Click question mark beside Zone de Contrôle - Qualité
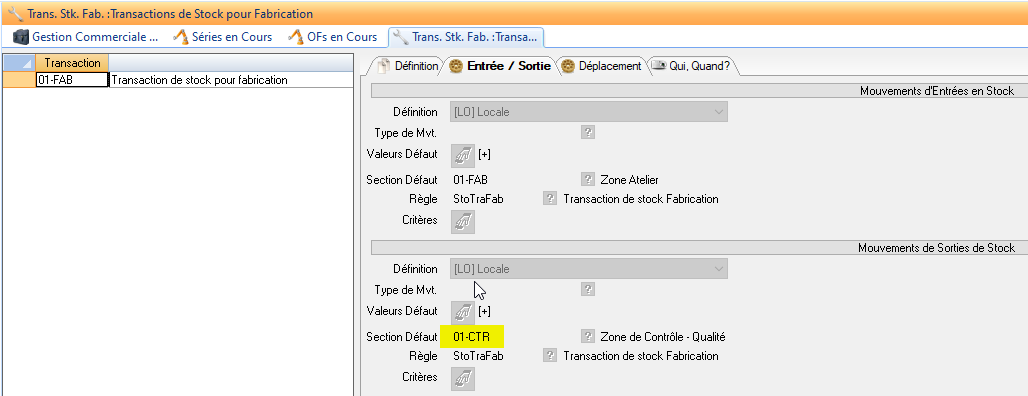The width and height of the screenshot is (1028, 396). 587,336
